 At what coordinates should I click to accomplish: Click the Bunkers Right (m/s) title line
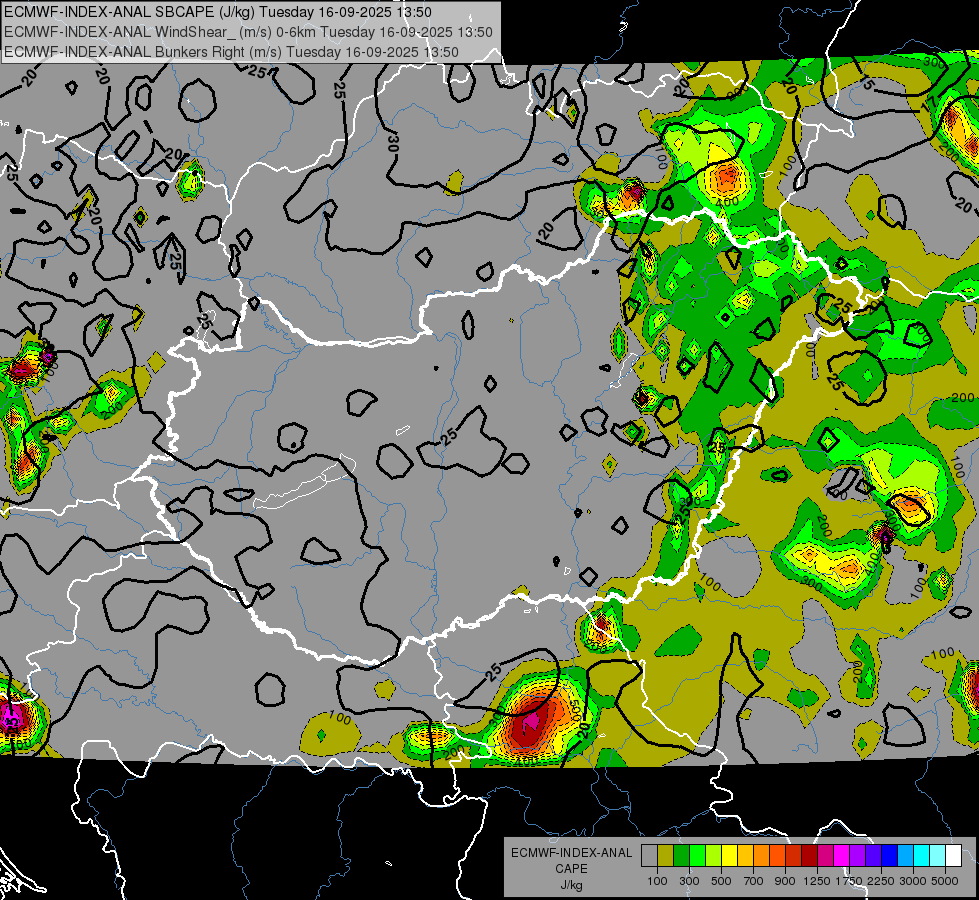[231, 52]
